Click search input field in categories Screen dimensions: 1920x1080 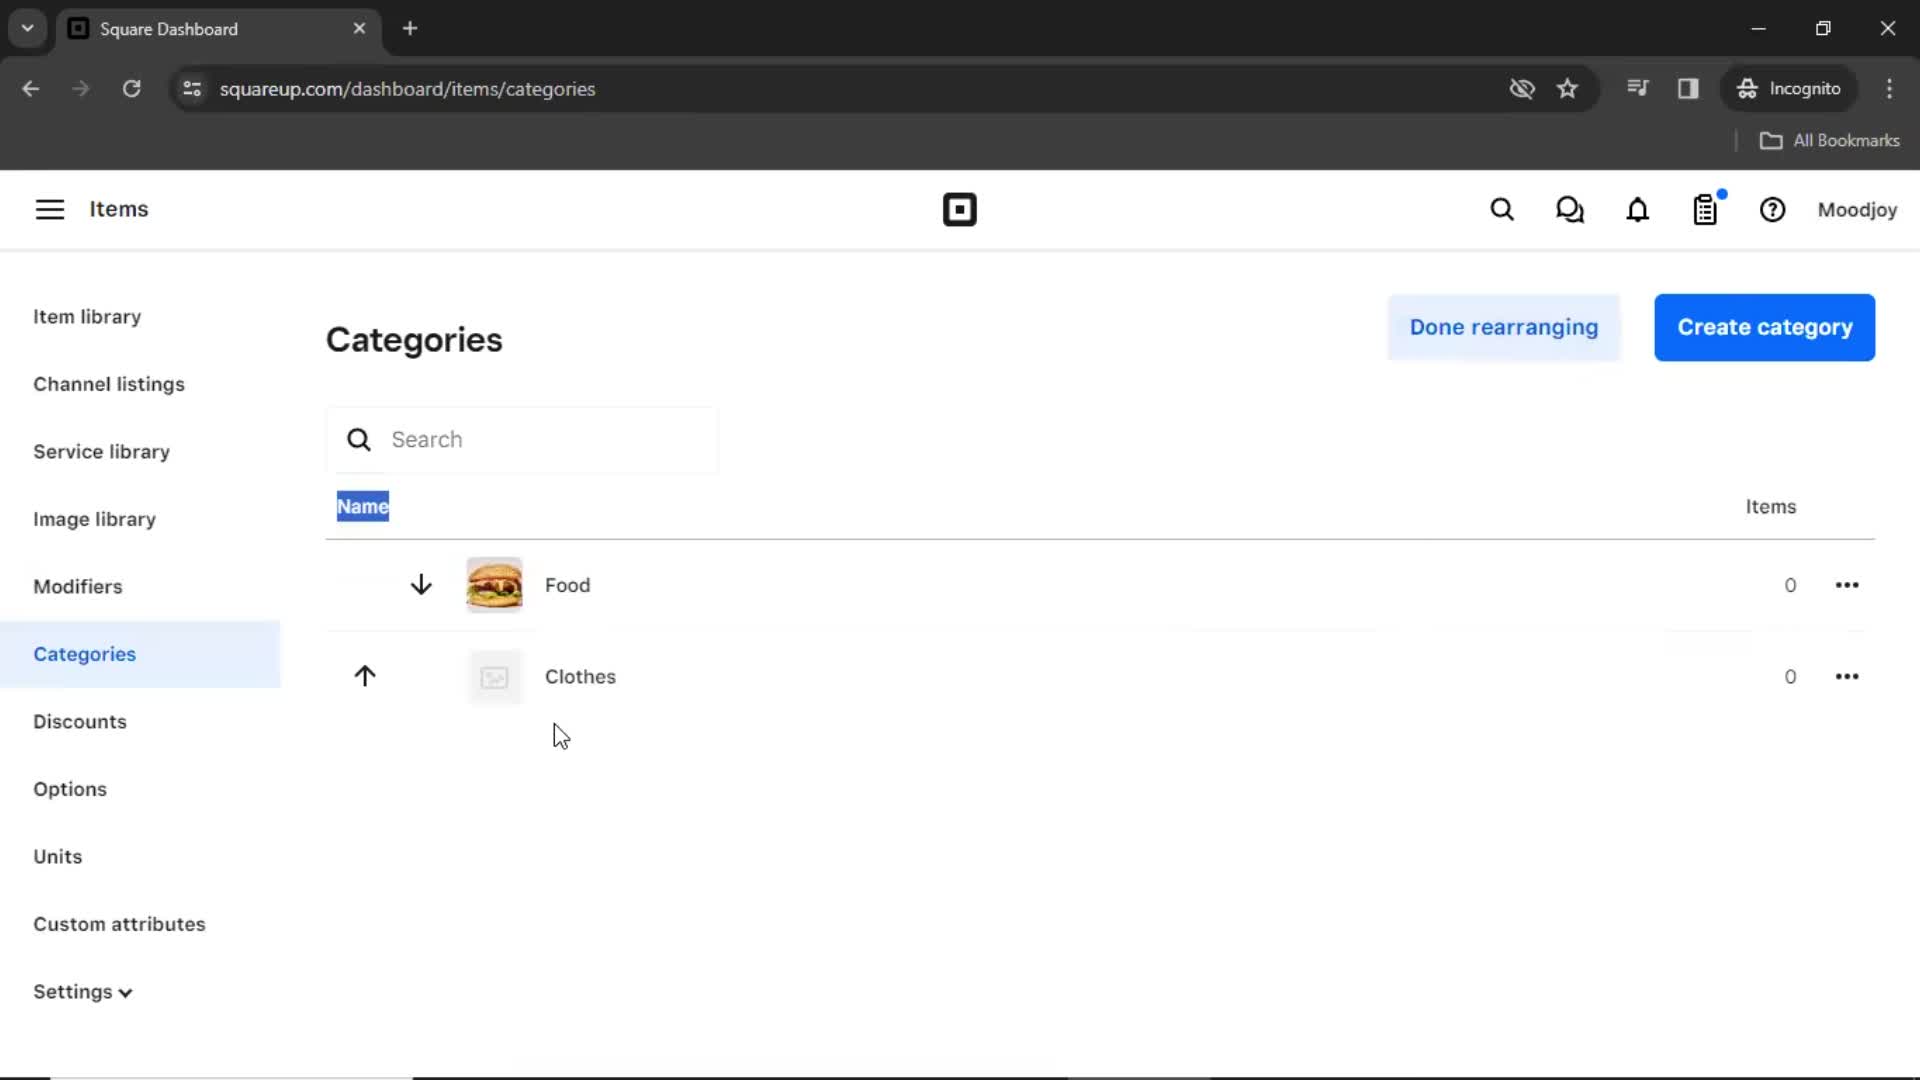click(527, 439)
